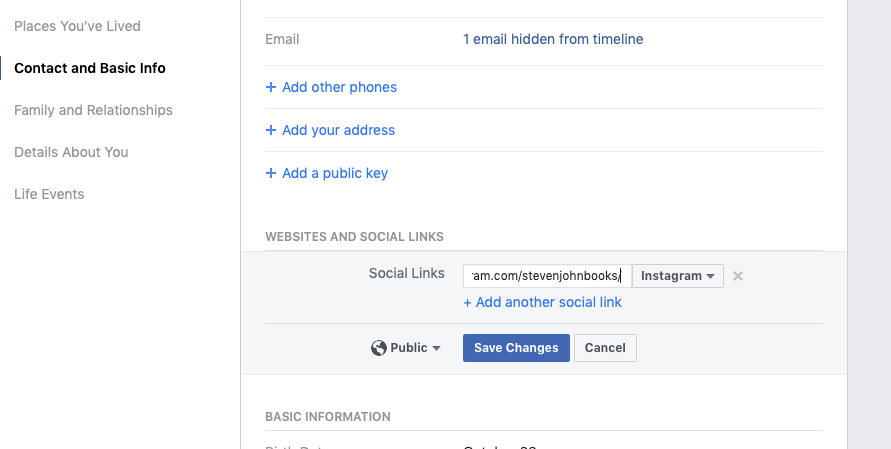Viewport: 891px width, 449px height.
Task: Click 1 email hidden from timeline link
Action: point(553,39)
